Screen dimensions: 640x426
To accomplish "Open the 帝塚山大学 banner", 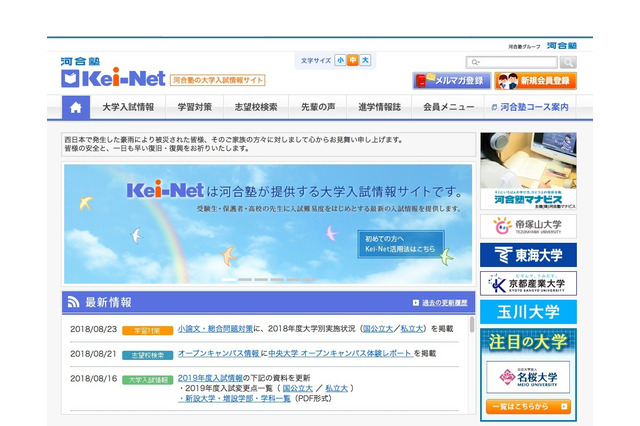I will coord(528,226).
